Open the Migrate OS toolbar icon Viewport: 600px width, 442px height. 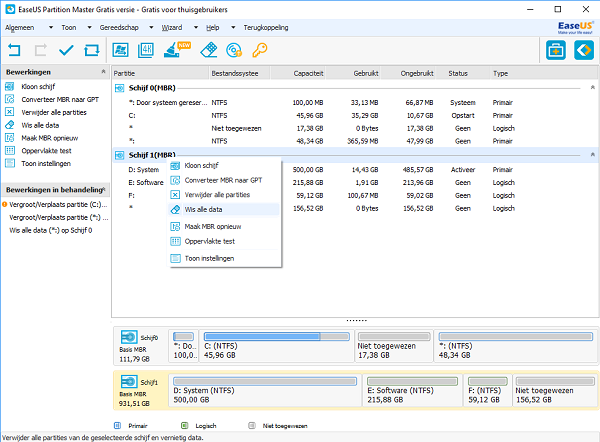pyautogui.click(x=120, y=50)
